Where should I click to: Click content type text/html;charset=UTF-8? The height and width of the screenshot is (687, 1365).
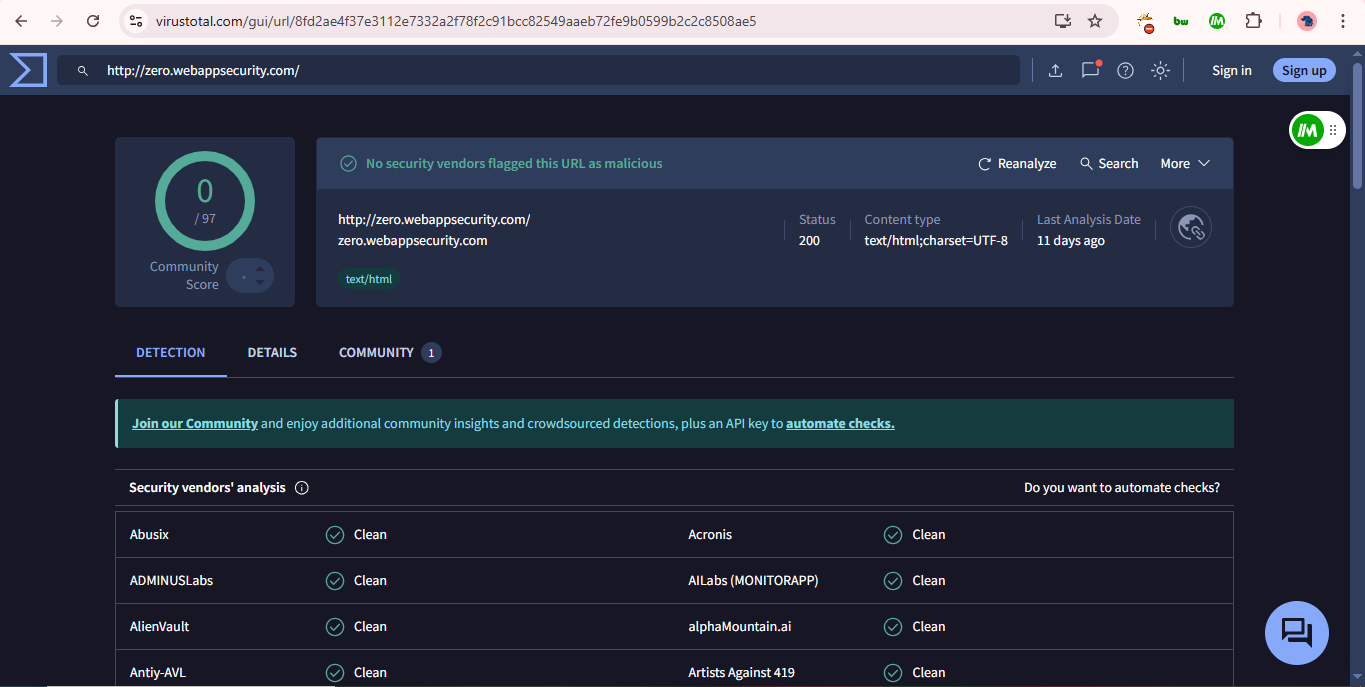936,241
